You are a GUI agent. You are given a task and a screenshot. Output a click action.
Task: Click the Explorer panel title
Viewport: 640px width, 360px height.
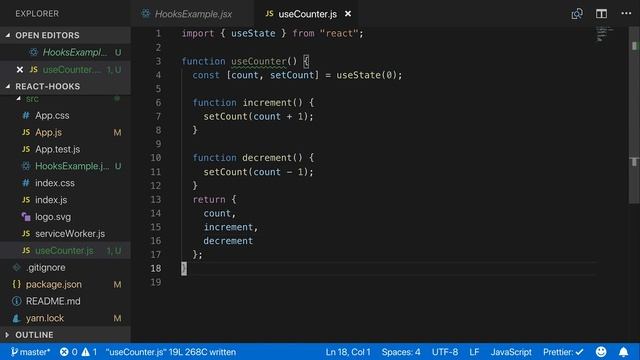37,13
